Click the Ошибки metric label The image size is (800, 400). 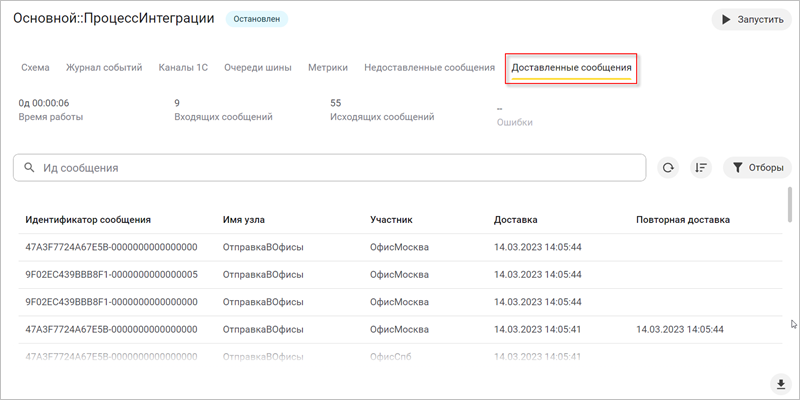(x=514, y=122)
